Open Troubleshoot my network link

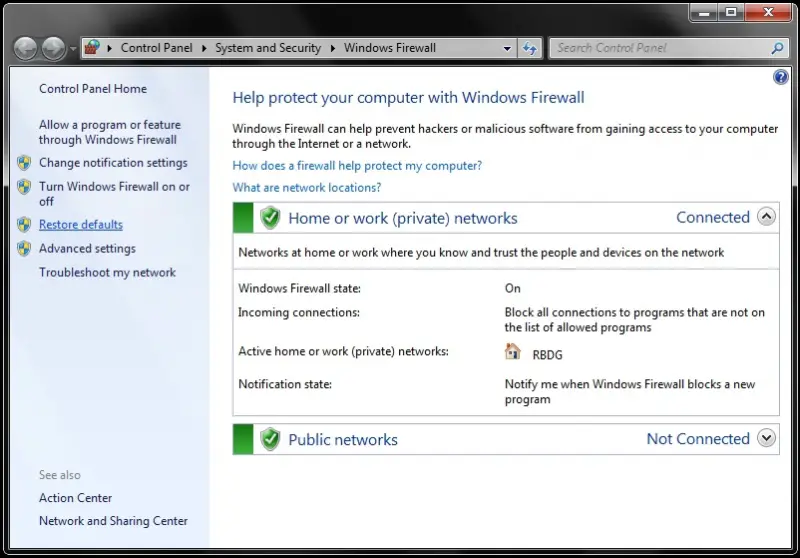(107, 272)
